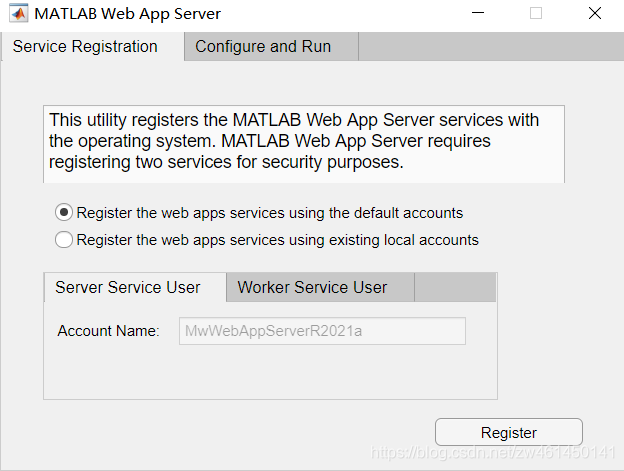Click the Account Name label

109,331
